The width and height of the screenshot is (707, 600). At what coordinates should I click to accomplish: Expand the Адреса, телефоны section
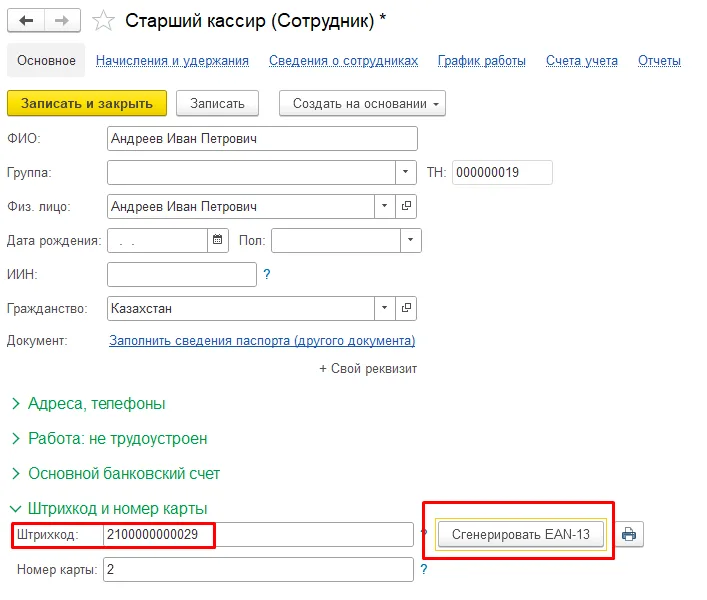pyautogui.click(x=88, y=403)
